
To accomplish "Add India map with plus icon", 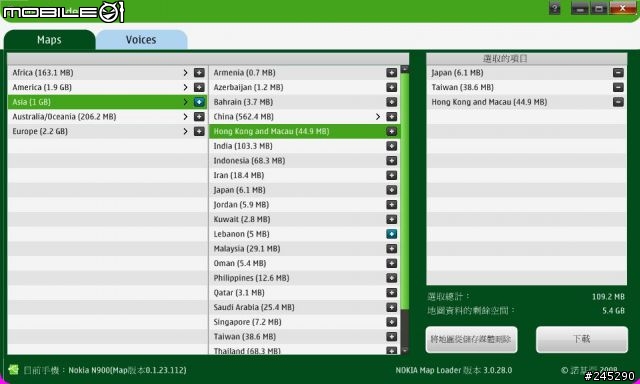I will tap(391, 146).
